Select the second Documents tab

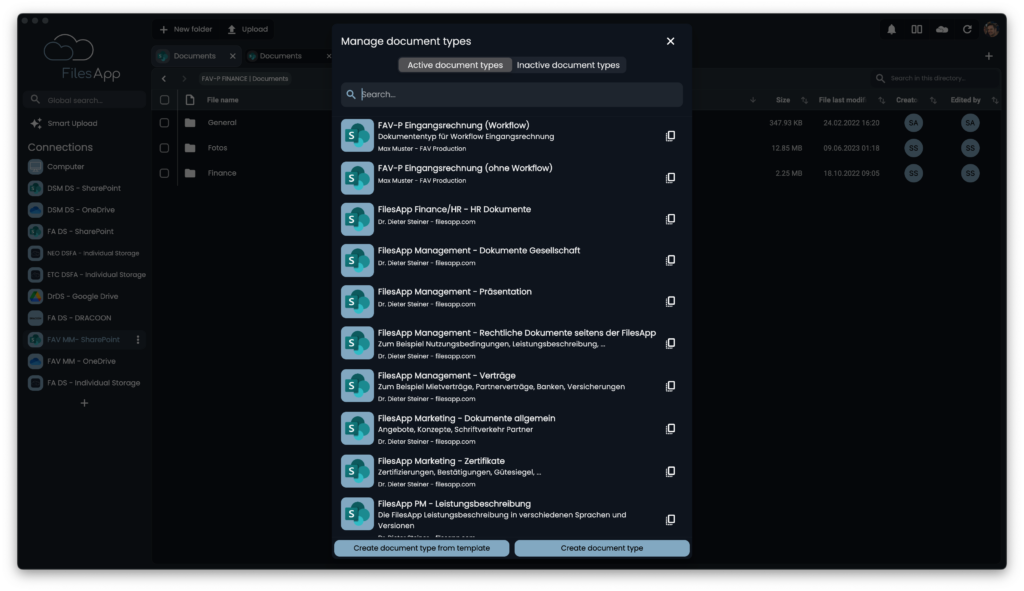pyautogui.click(x=281, y=56)
